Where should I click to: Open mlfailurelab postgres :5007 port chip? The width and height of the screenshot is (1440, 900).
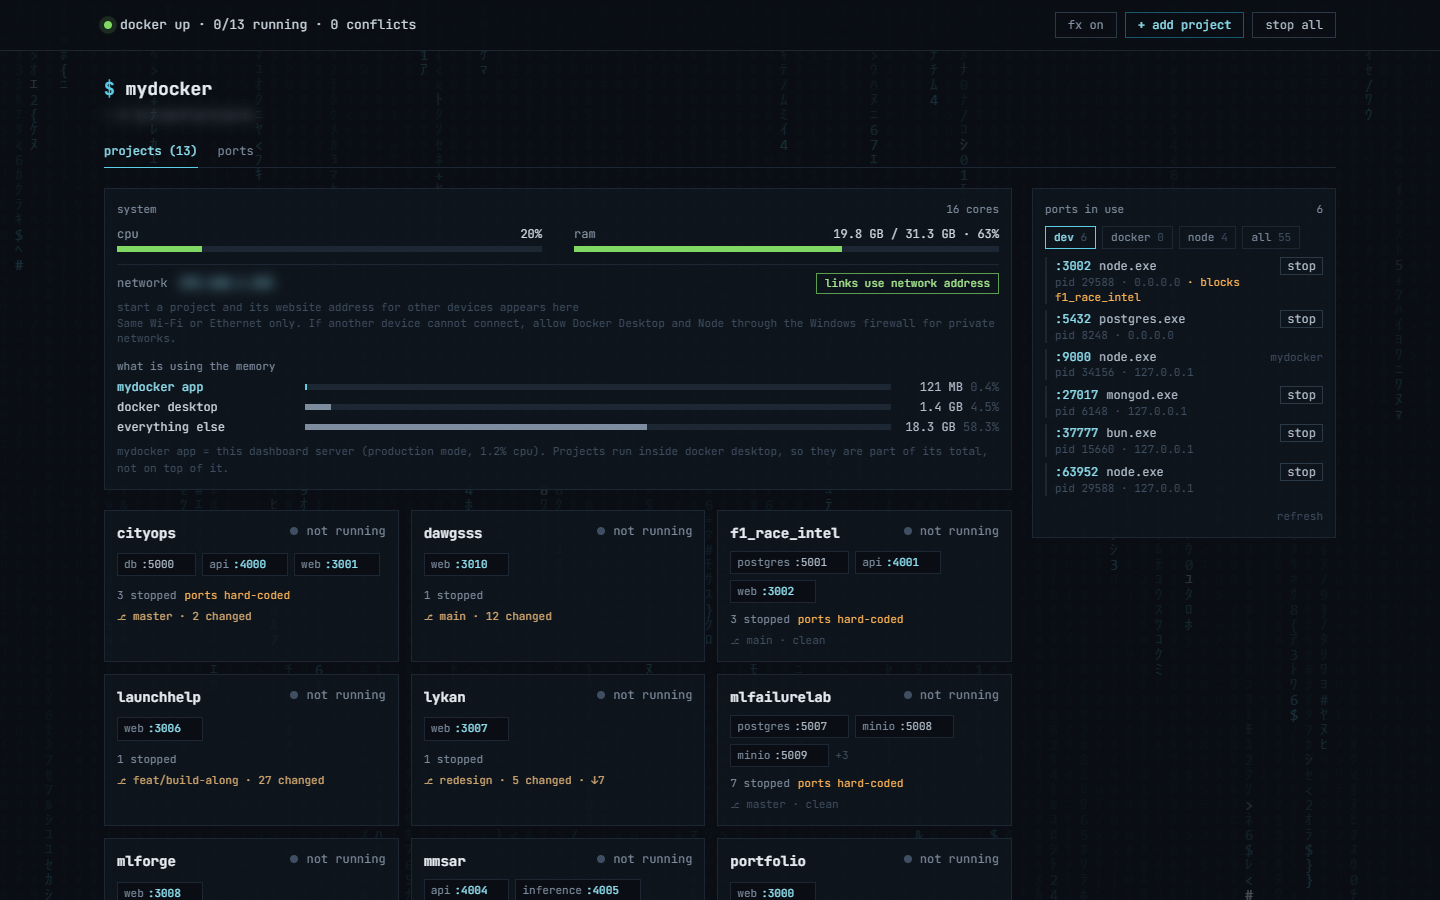pyautogui.click(x=789, y=727)
